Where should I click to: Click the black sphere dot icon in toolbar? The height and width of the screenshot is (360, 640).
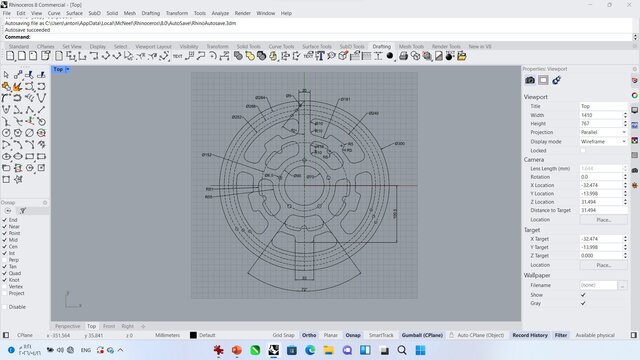pos(390,56)
